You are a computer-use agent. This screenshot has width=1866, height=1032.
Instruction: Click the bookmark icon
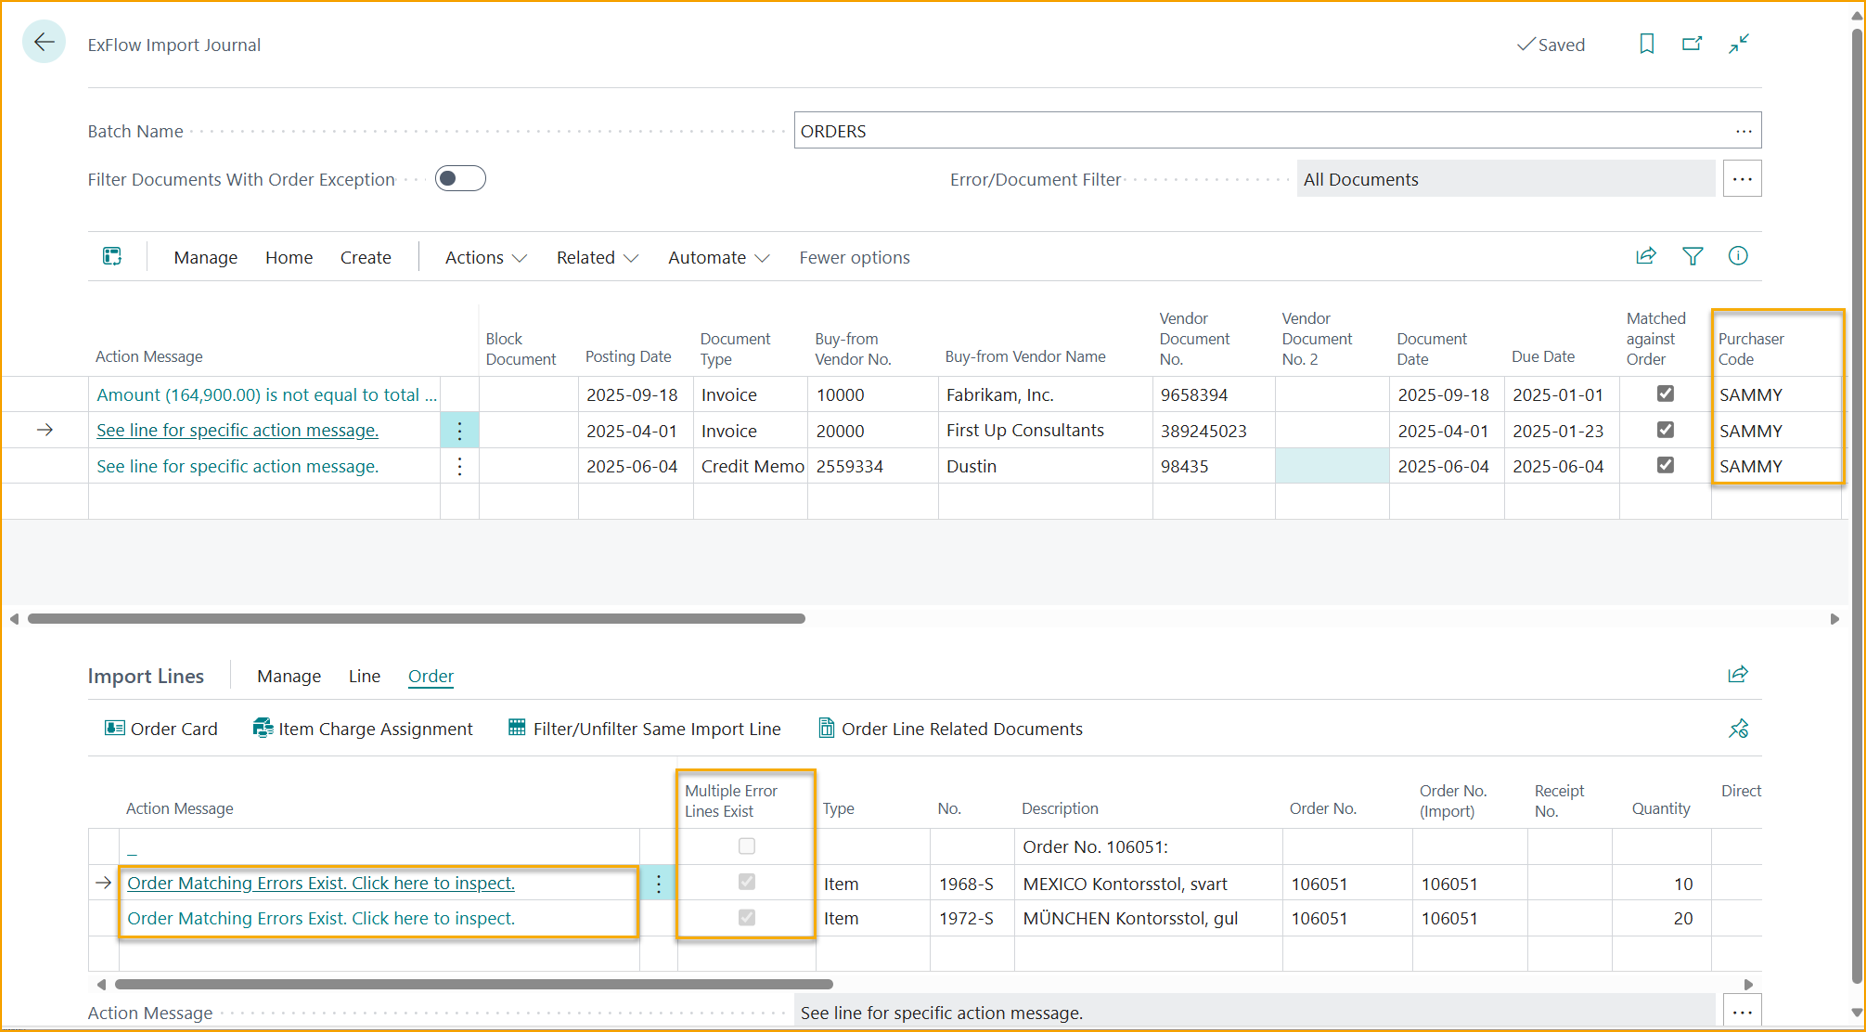point(1646,44)
